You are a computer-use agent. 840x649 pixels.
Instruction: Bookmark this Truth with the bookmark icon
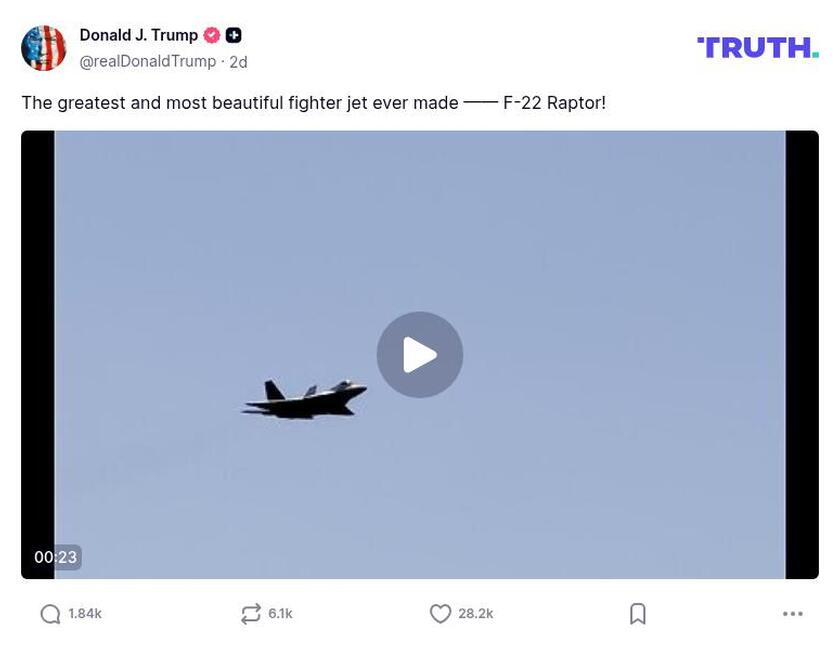point(638,613)
